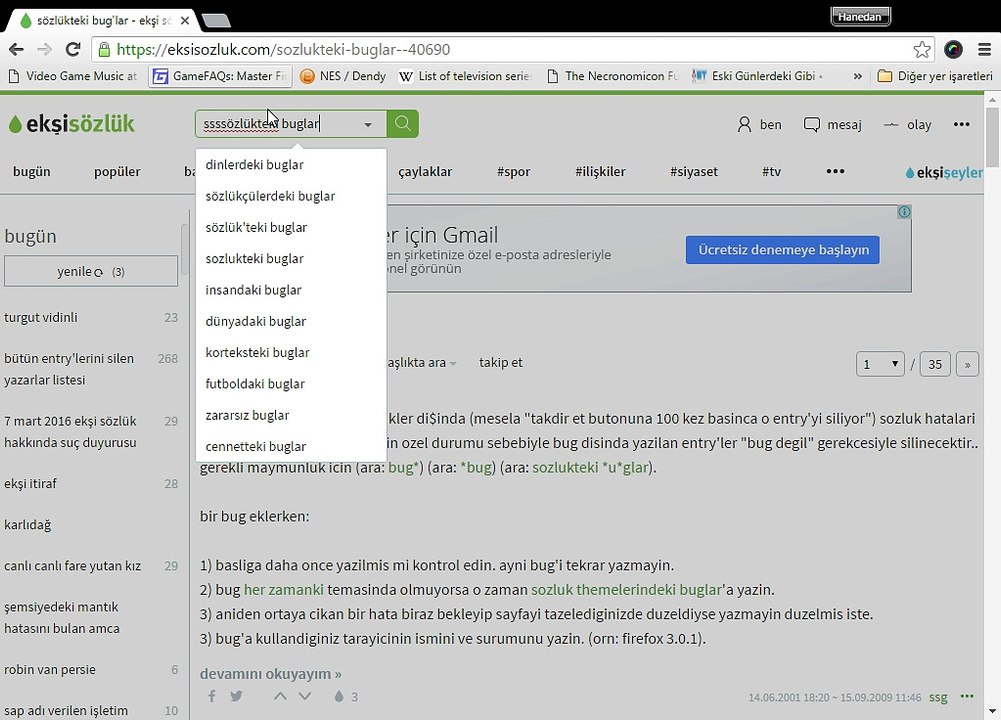This screenshot has height=720, width=1001.
Task: Open 'List of television series' Wikipedia bookmark
Action: [465, 76]
